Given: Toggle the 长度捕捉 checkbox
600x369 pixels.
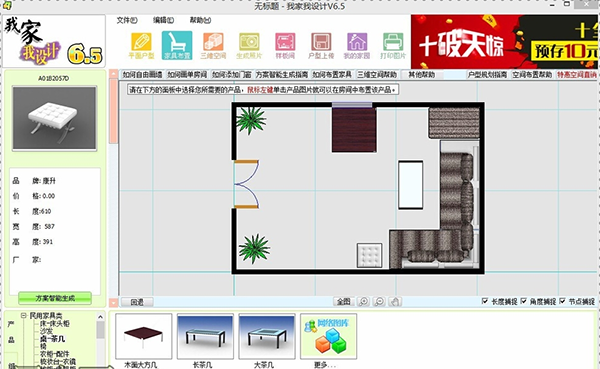Looking at the screenshot, I should pyautogui.click(x=485, y=301).
